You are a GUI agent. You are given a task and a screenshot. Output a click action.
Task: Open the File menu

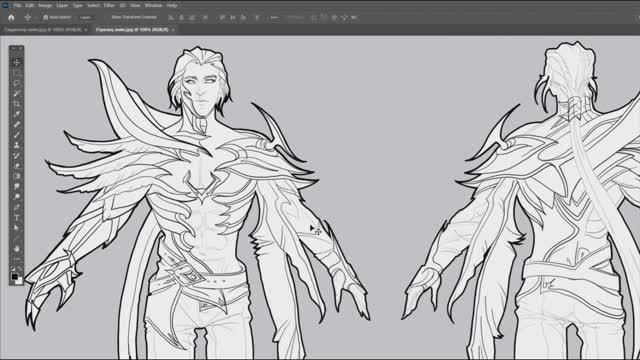click(x=17, y=5)
